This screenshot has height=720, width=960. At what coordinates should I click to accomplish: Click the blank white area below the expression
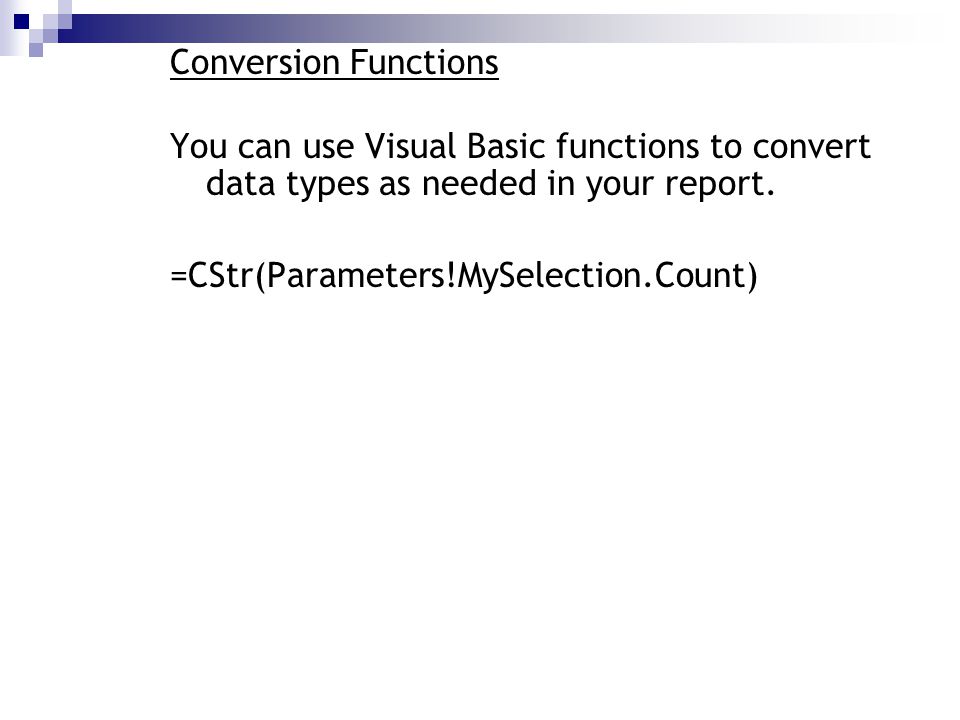click(x=480, y=490)
